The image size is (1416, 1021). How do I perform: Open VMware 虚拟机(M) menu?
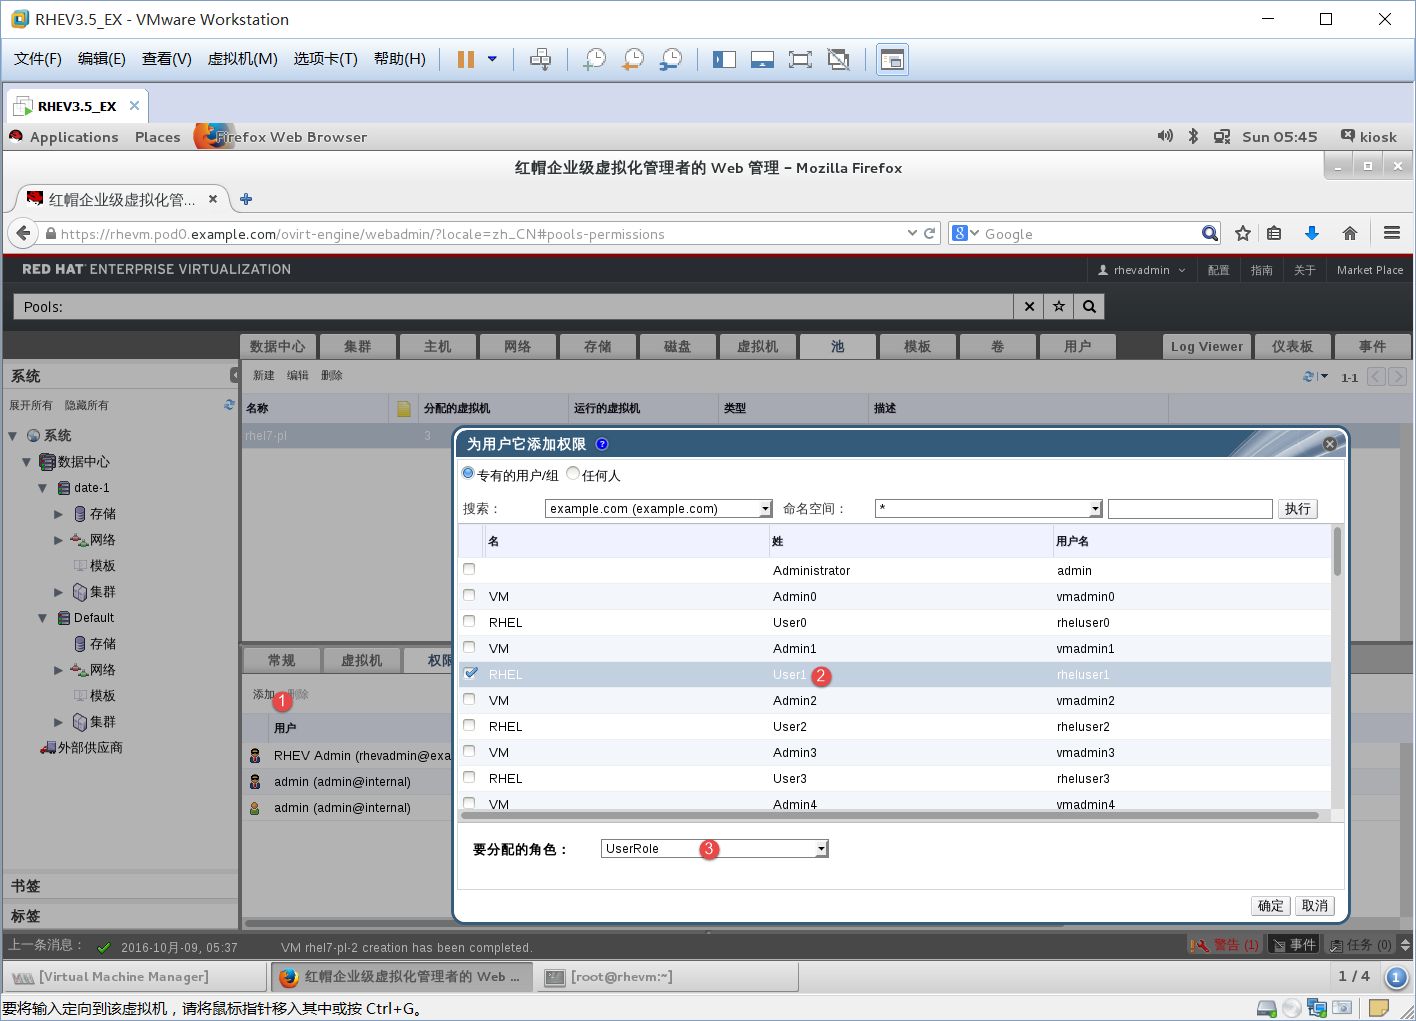point(242,59)
